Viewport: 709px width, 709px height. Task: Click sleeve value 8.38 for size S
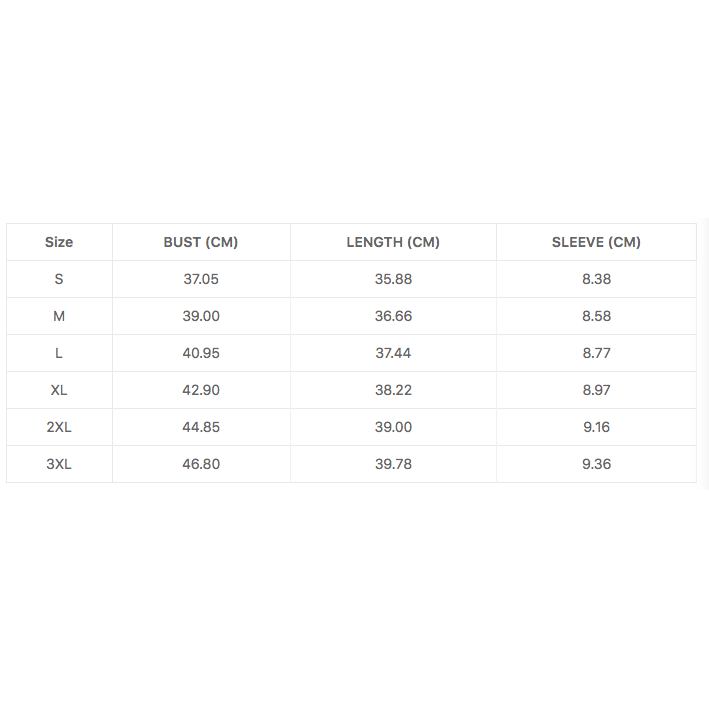click(x=596, y=279)
